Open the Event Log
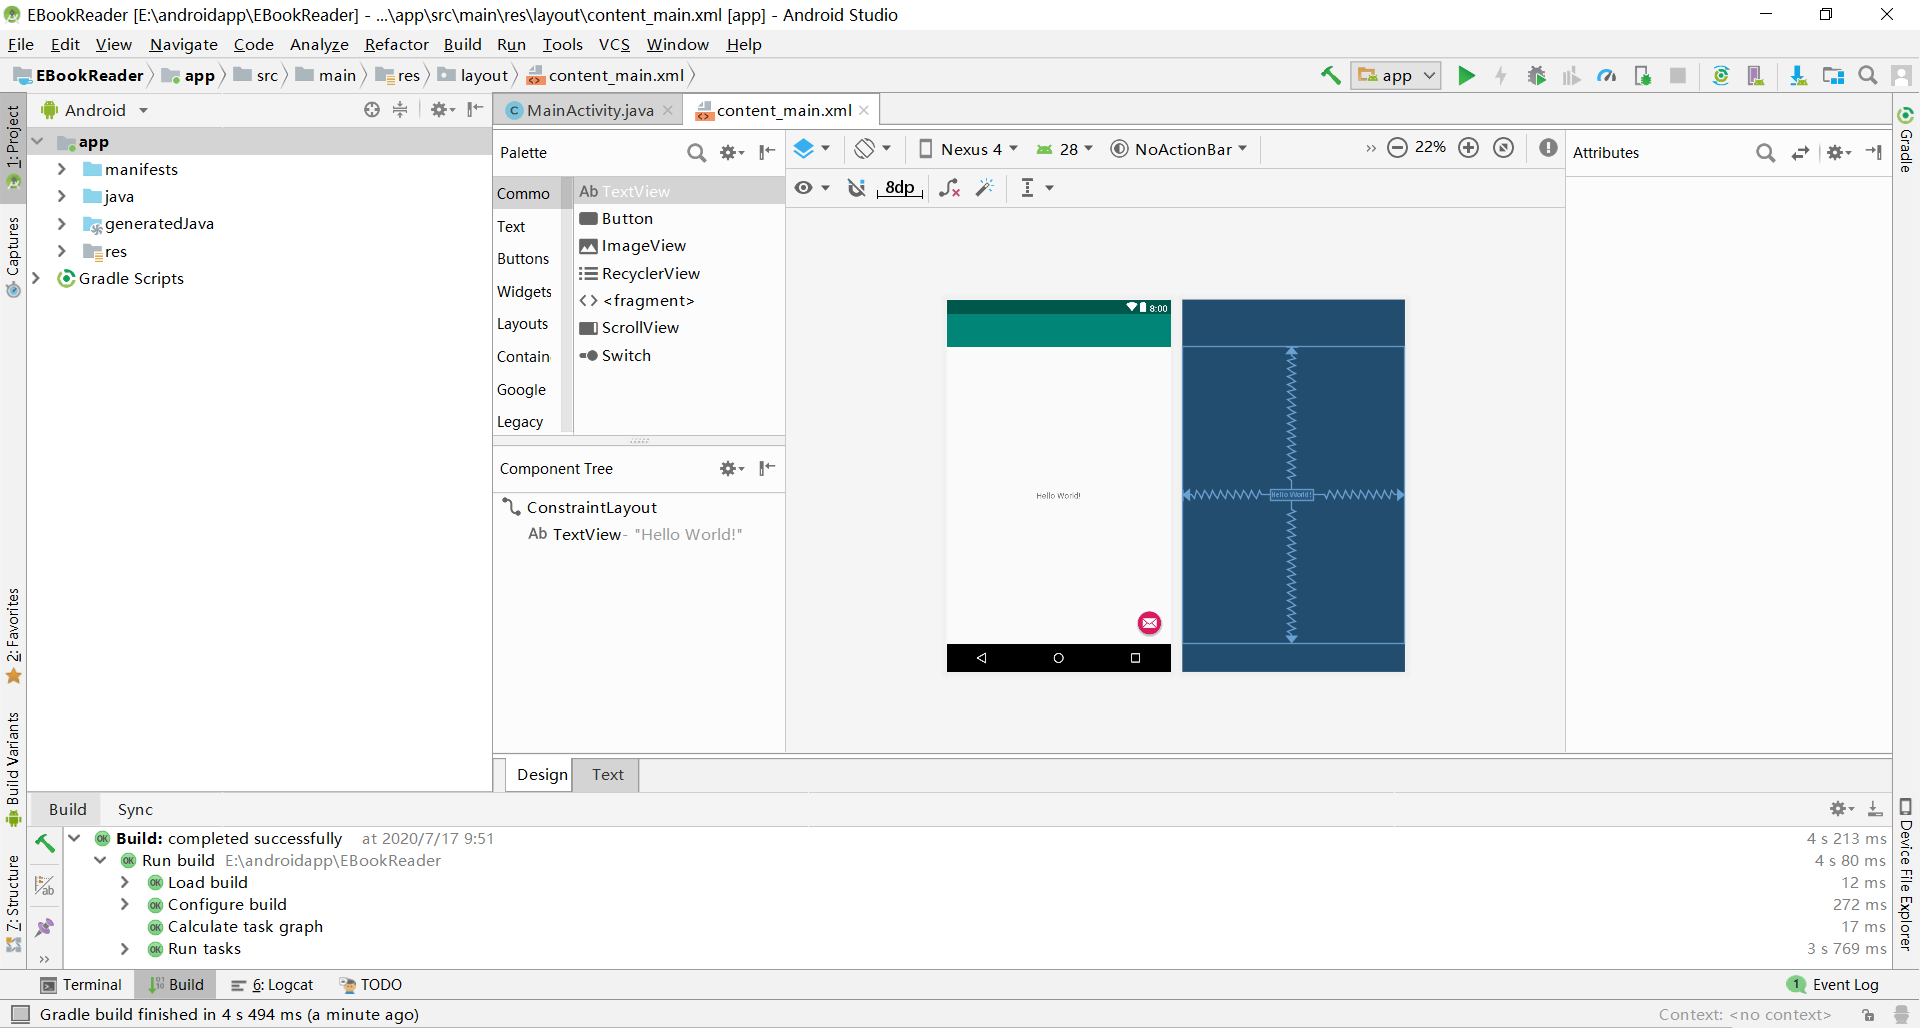 coord(1833,985)
